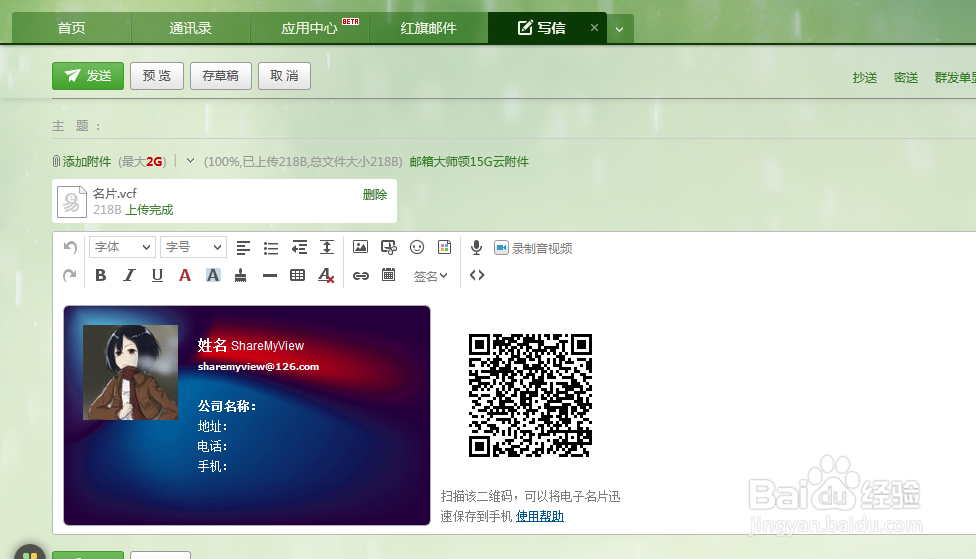This screenshot has width=976, height=559.
Task: Open the emoji picker
Action: click(416, 247)
